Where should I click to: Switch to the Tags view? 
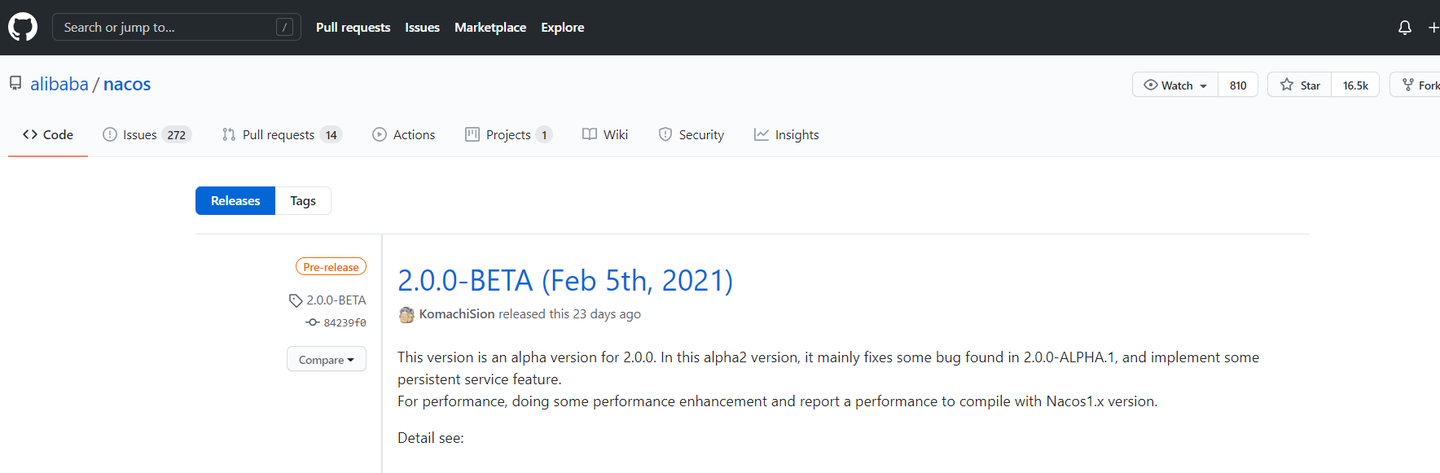[x=303, y=201]
